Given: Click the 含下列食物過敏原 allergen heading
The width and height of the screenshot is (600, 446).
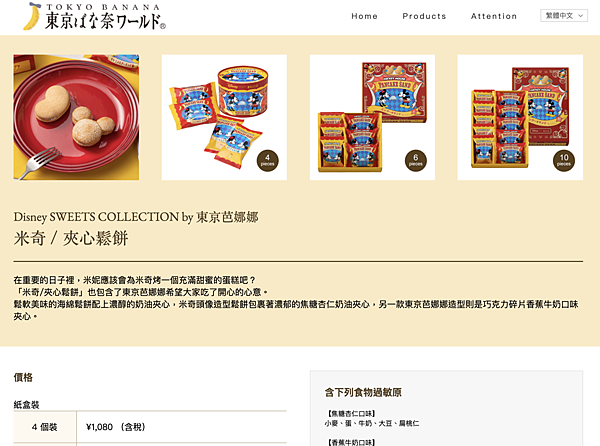Looking at the screenshot, I should tap(363, 392).
